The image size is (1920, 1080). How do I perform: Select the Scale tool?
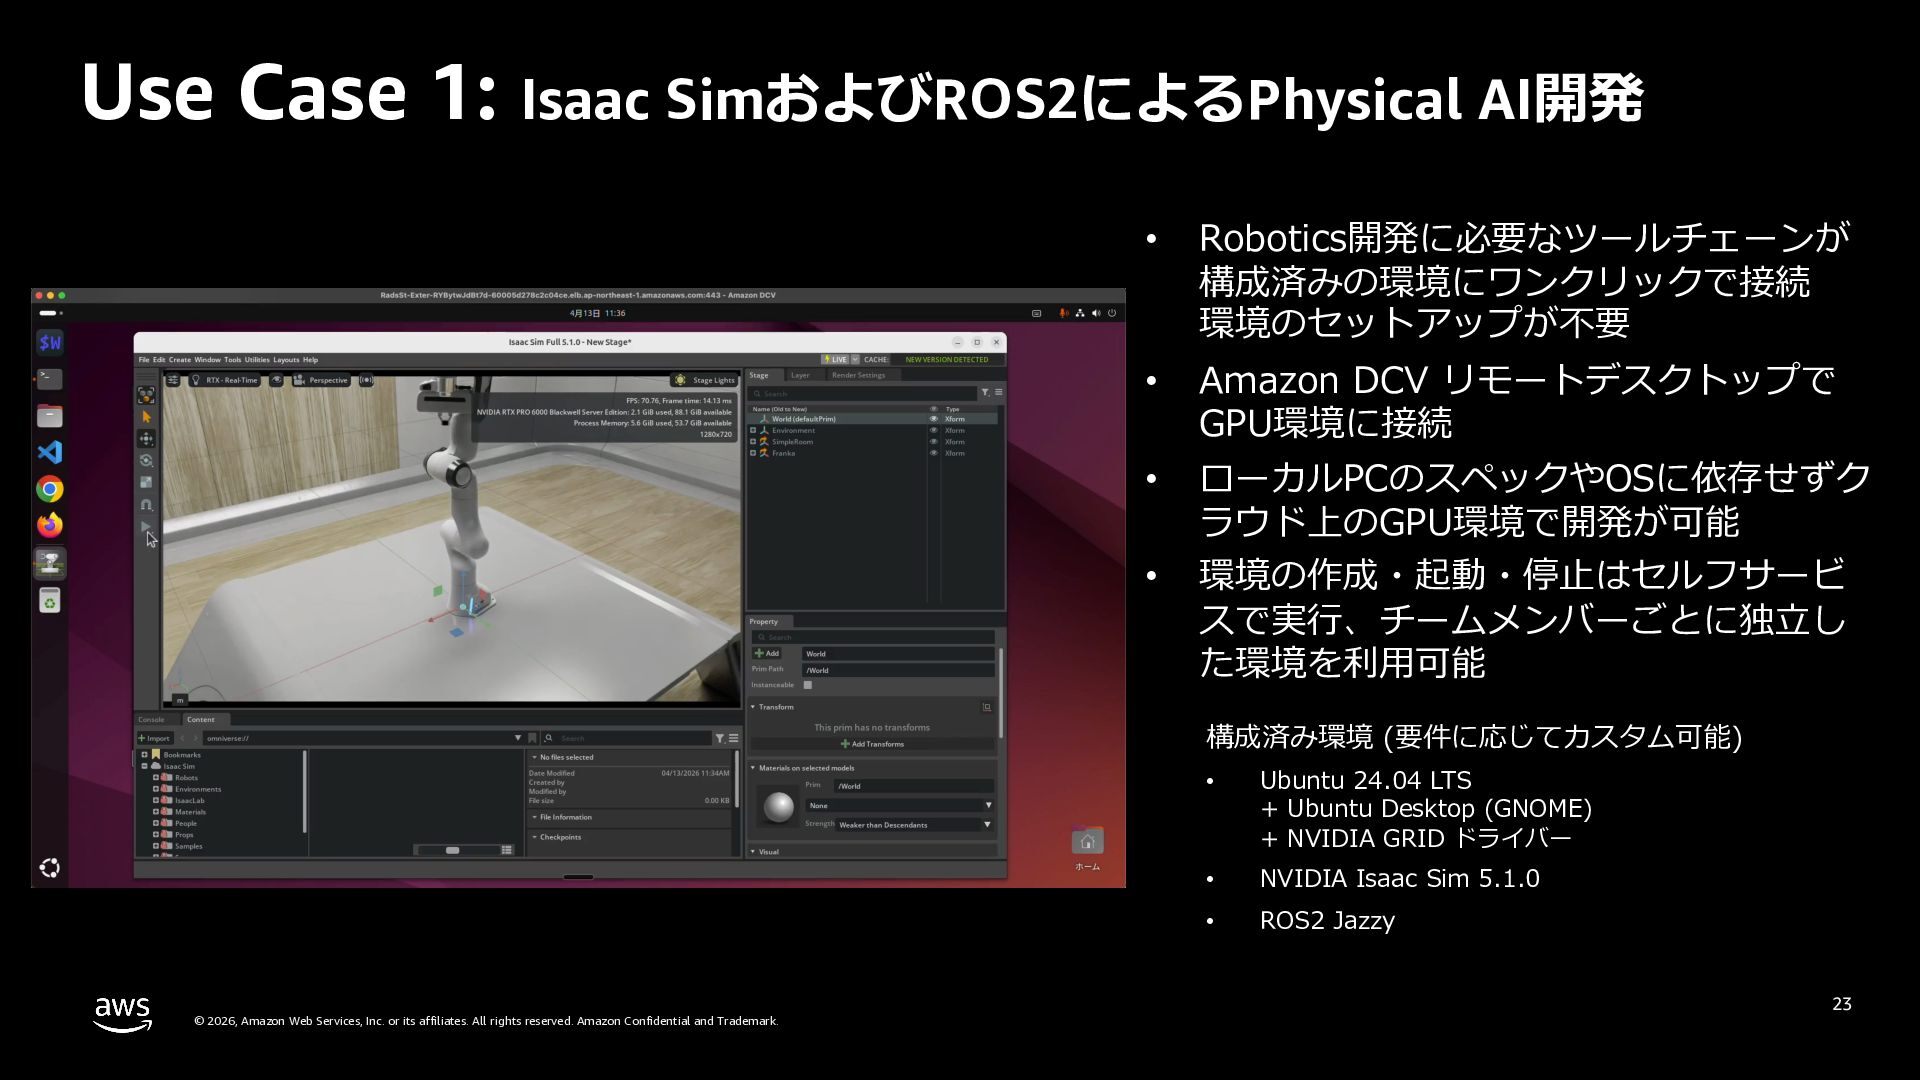(146, 483)
